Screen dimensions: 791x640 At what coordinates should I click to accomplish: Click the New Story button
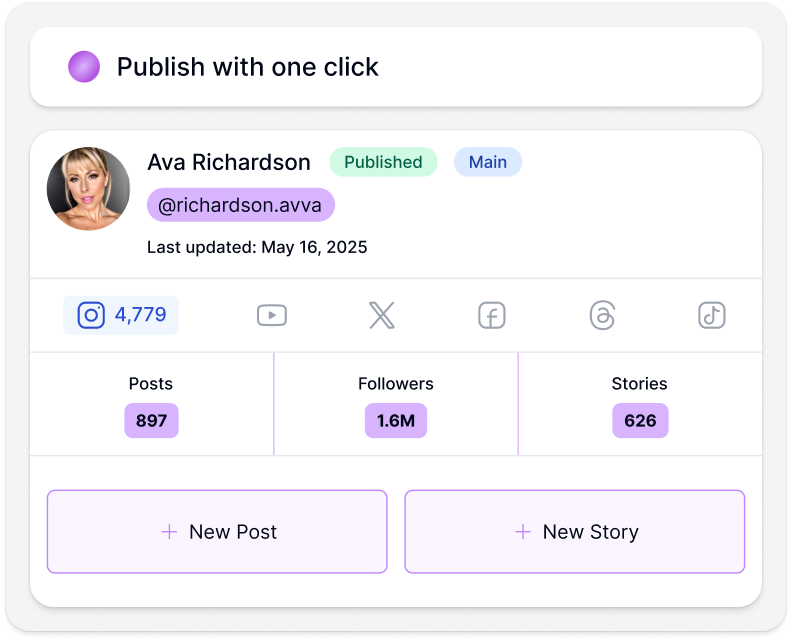(x=574, y=532)
